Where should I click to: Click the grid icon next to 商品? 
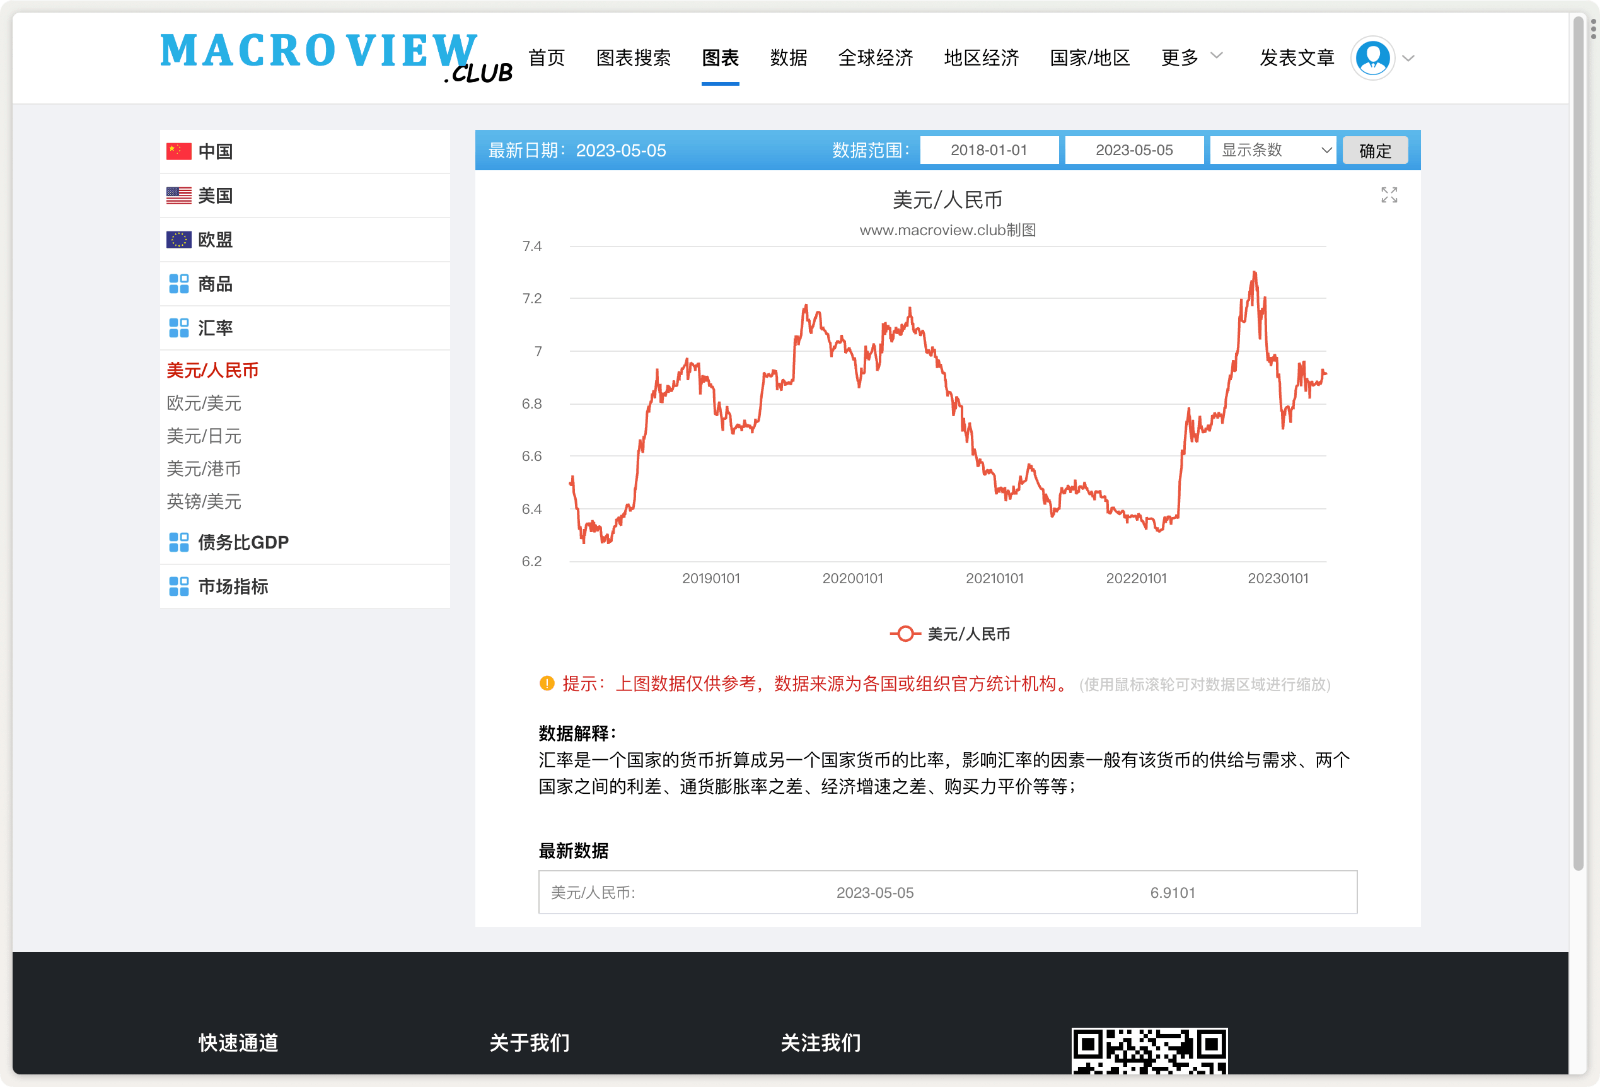[x=177, y=283]
